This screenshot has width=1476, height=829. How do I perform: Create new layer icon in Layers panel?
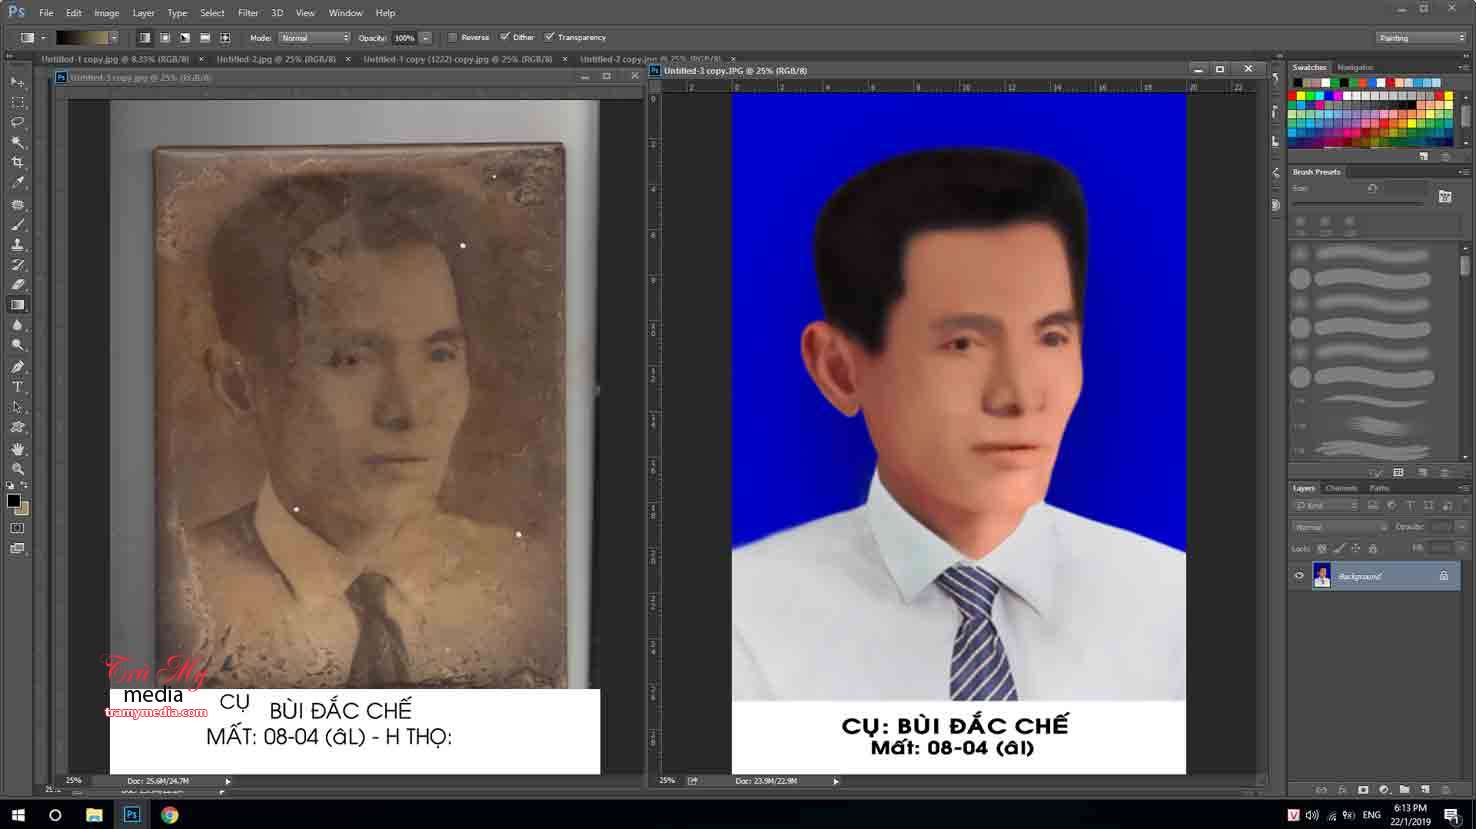click(x=1425, y=790)
